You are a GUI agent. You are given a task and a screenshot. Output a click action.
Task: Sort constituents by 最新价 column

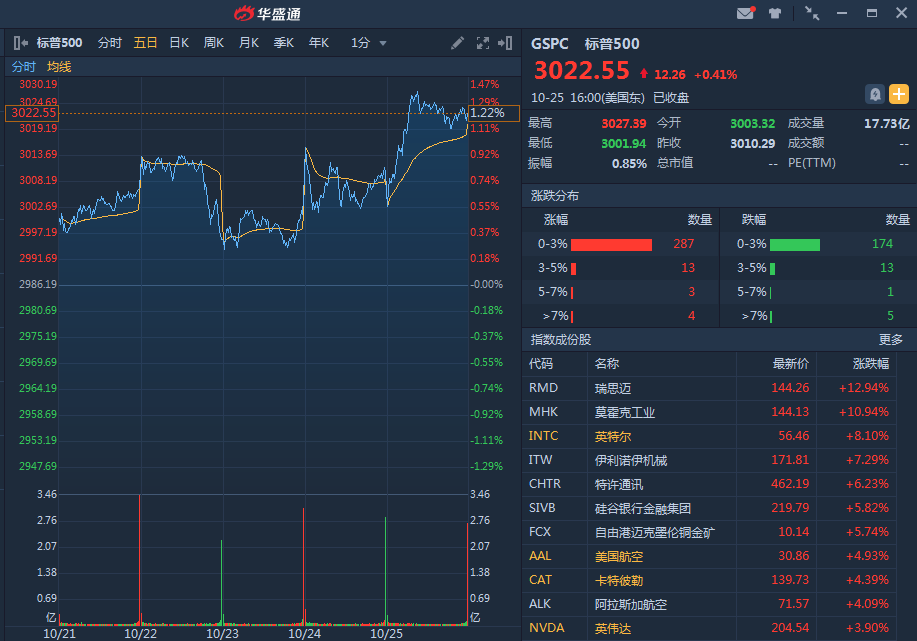tap(790, 364)
